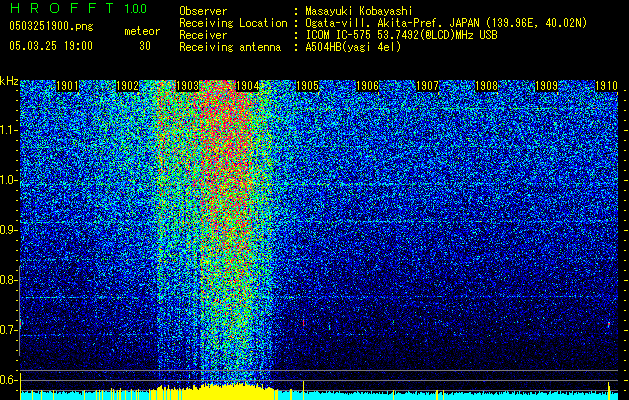Click the kHz axis unit label
This screenshot has height=400, width=629.
(9, 81)
